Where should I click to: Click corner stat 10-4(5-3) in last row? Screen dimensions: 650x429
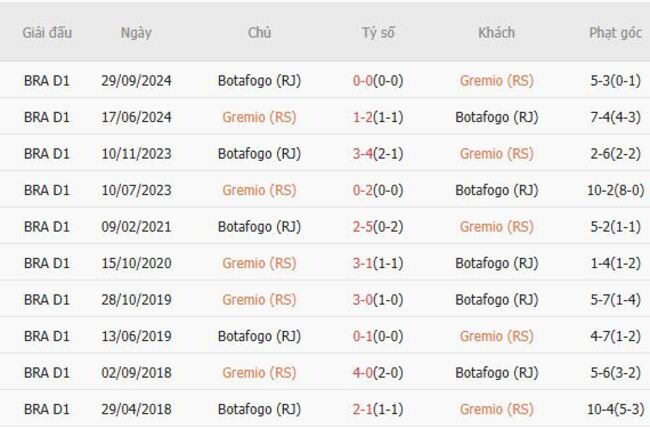(615, 409)
